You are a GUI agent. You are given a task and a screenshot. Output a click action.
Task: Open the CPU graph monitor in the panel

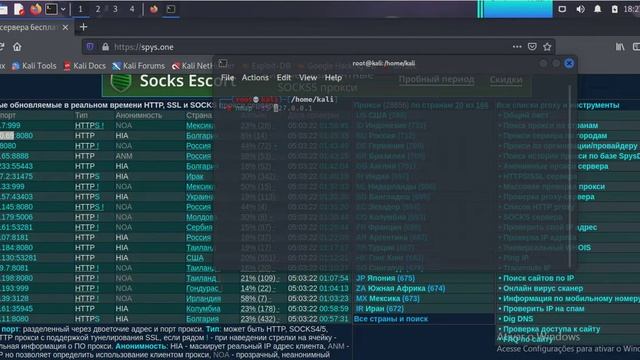515,9
